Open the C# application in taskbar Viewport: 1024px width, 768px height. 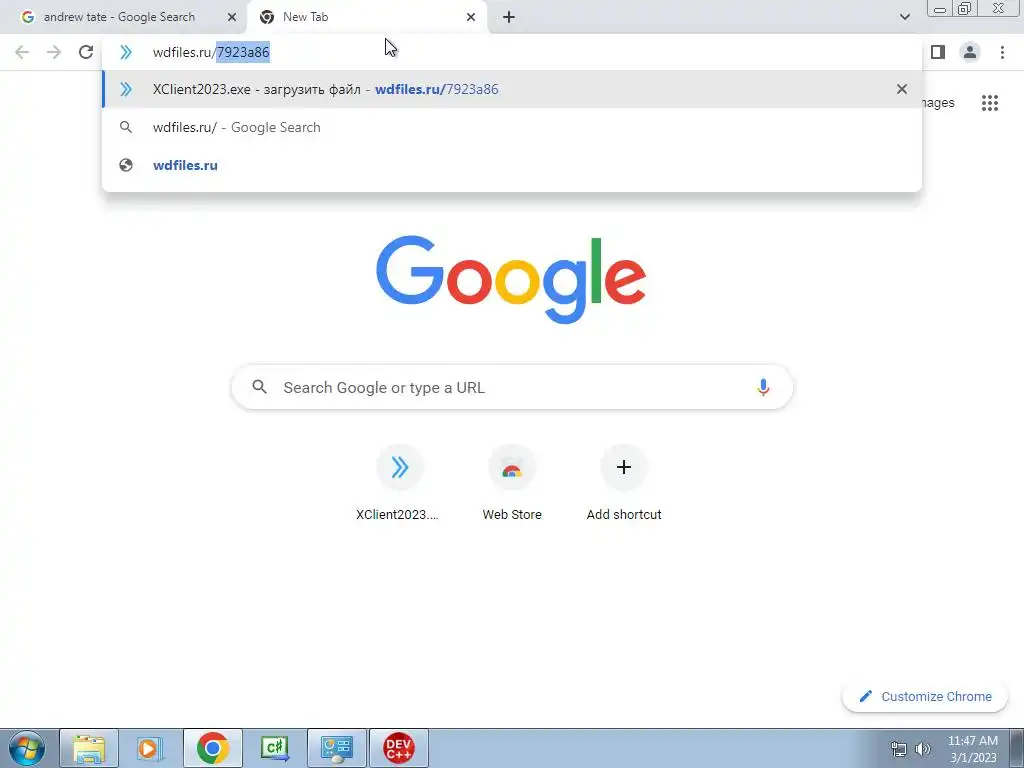274,748
